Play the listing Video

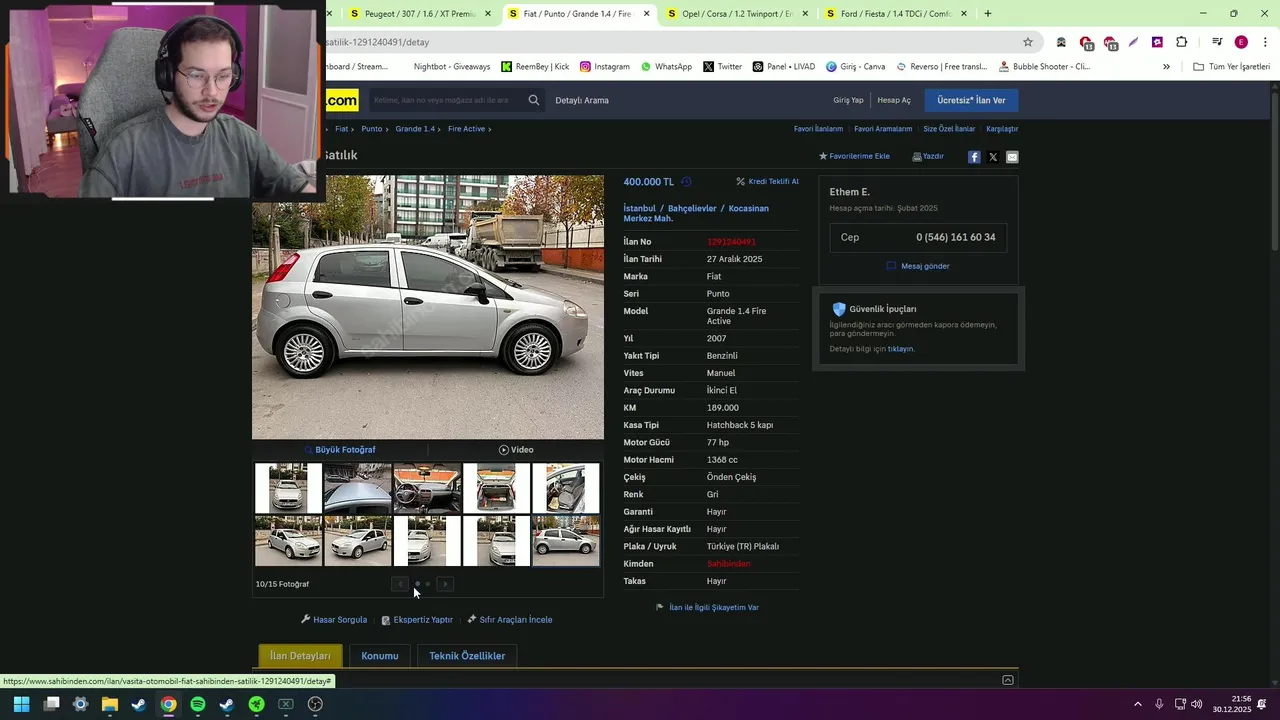pyautogui.click(x=516, y=450)
